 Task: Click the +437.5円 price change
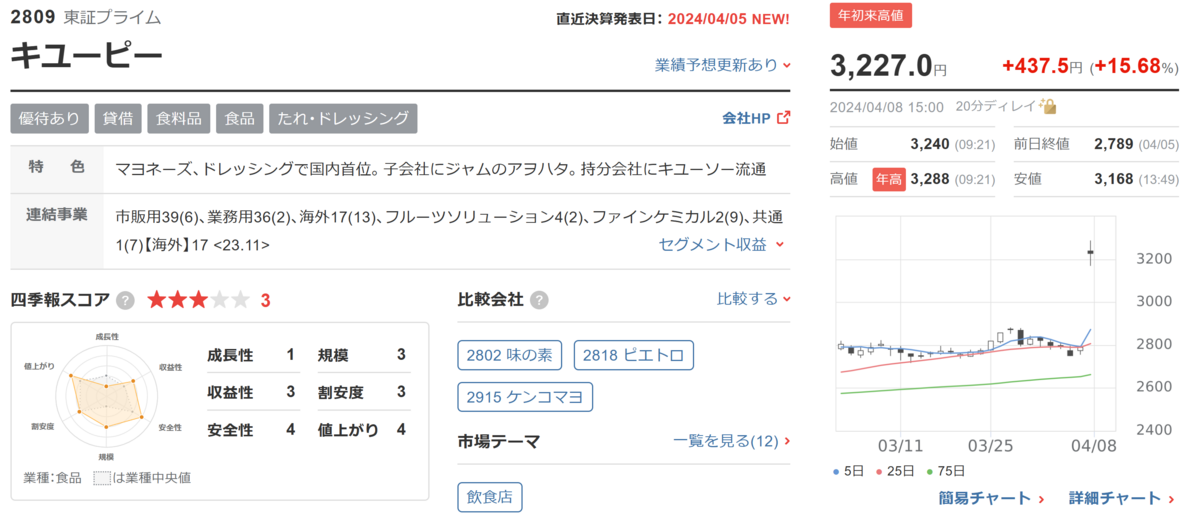point(1043,66)
